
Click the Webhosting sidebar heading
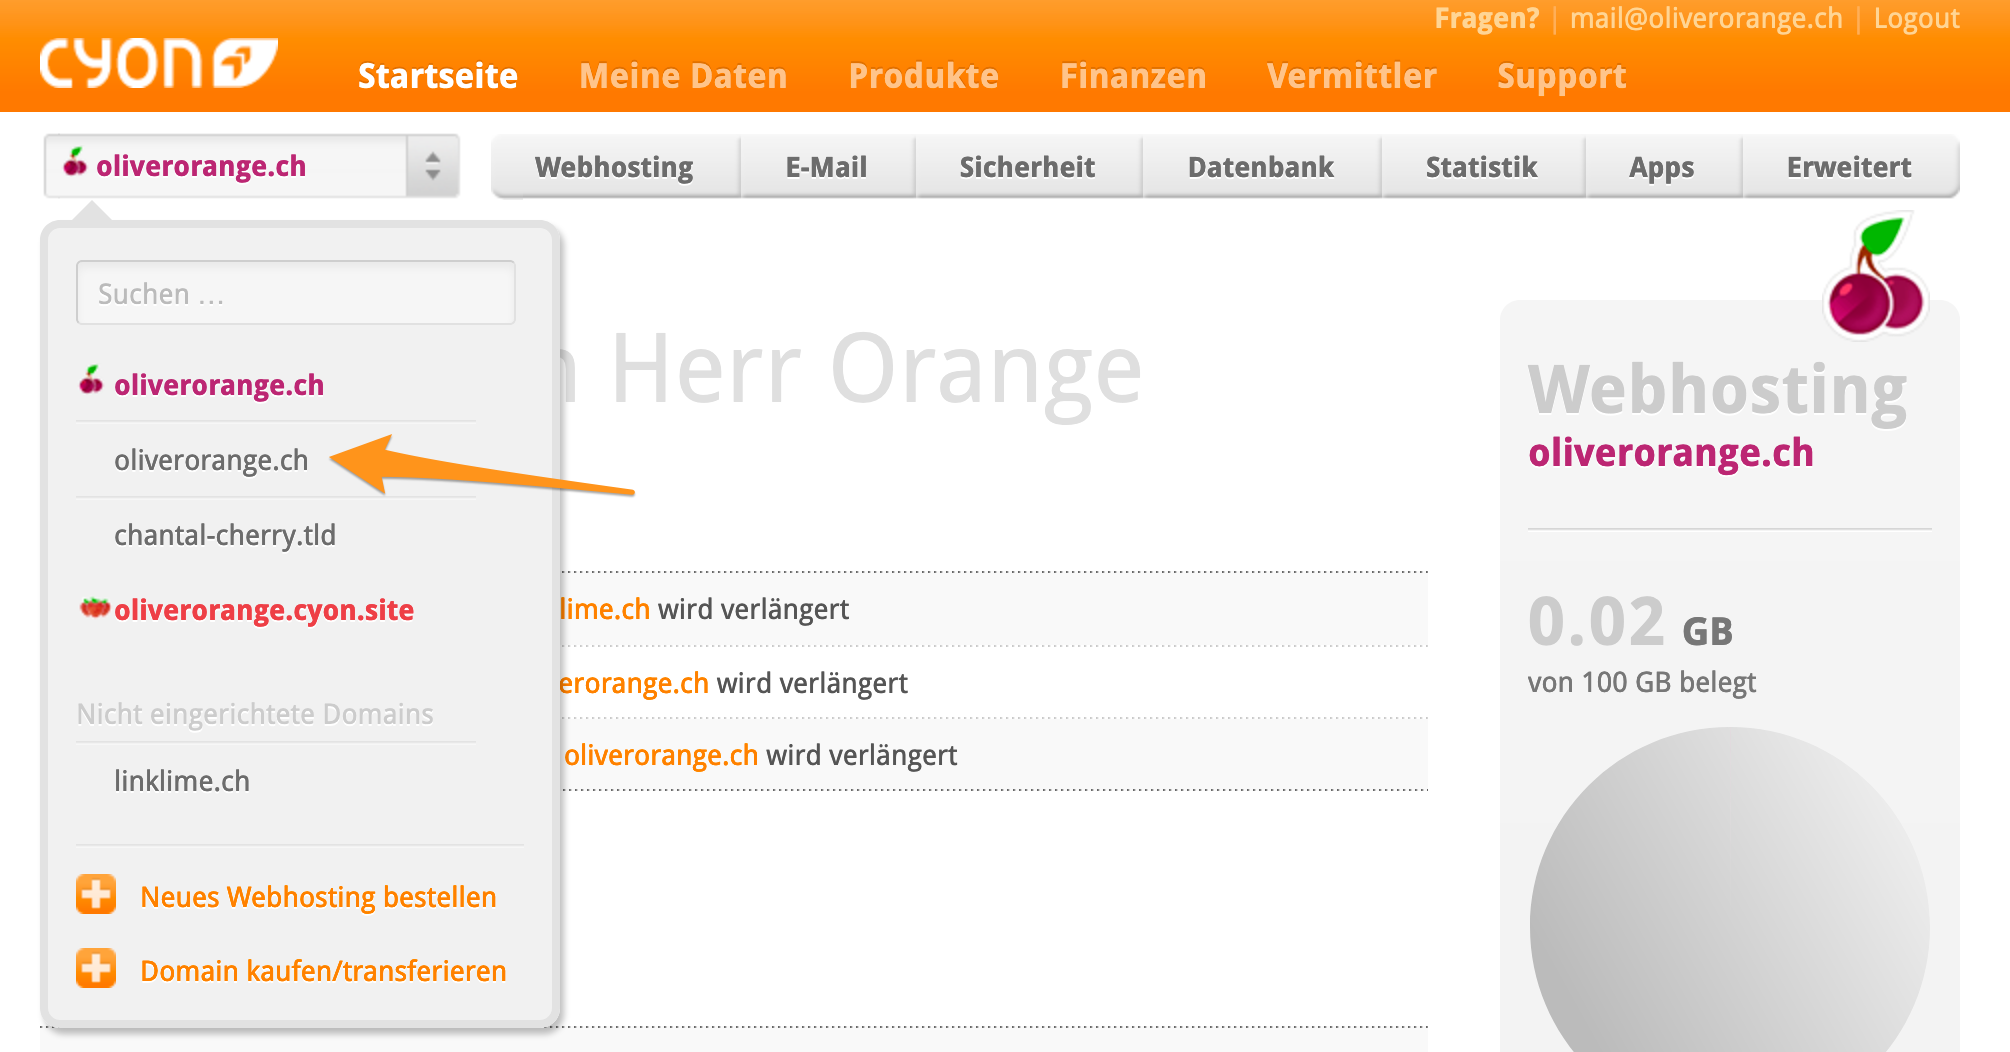[1718, 389]
